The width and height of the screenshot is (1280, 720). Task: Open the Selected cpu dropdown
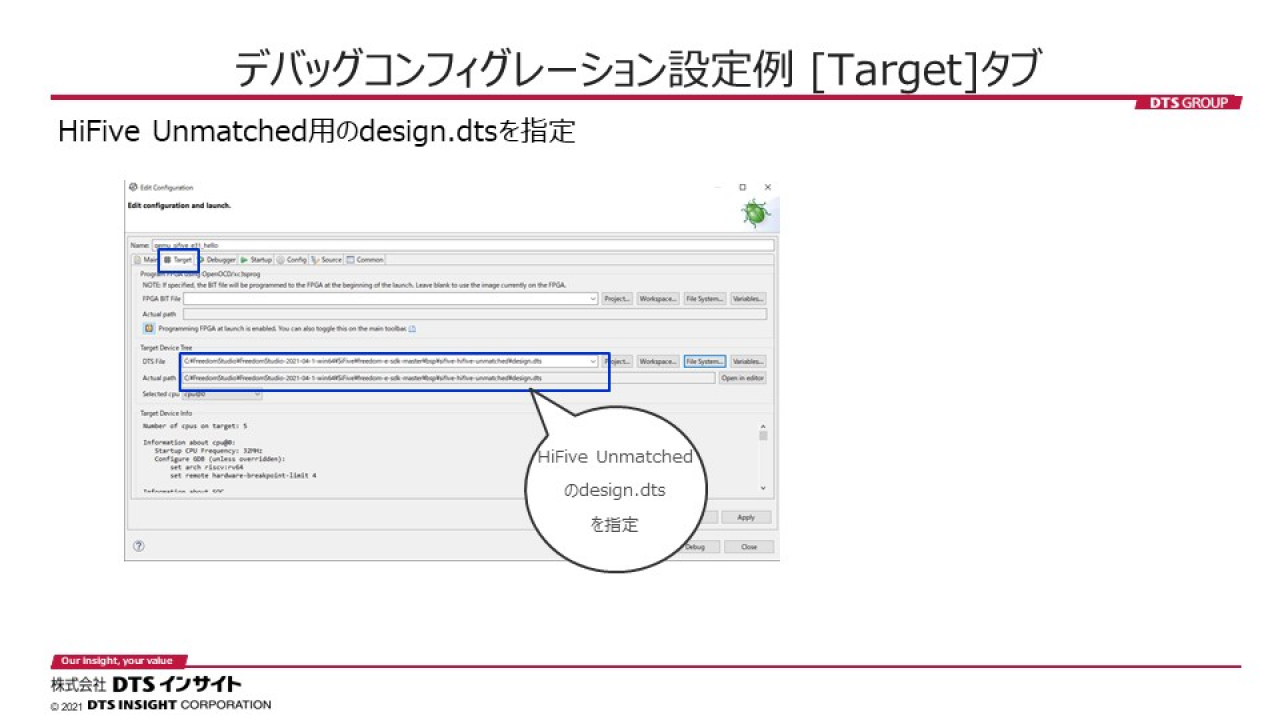[x=222, y=394]
